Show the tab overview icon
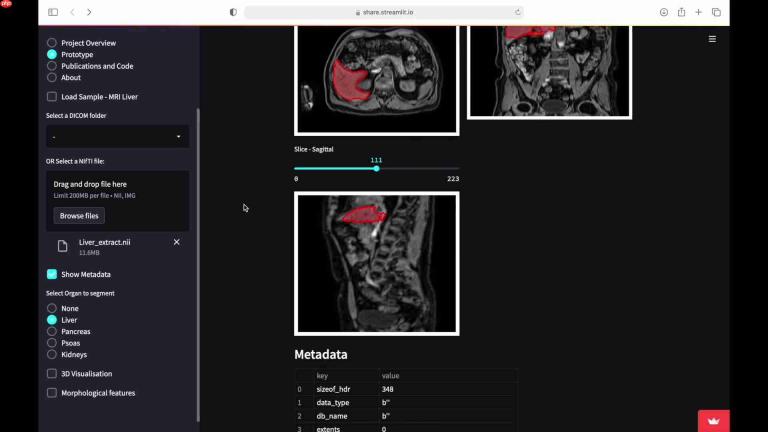The image size is (768, 432). coord(716,12)
